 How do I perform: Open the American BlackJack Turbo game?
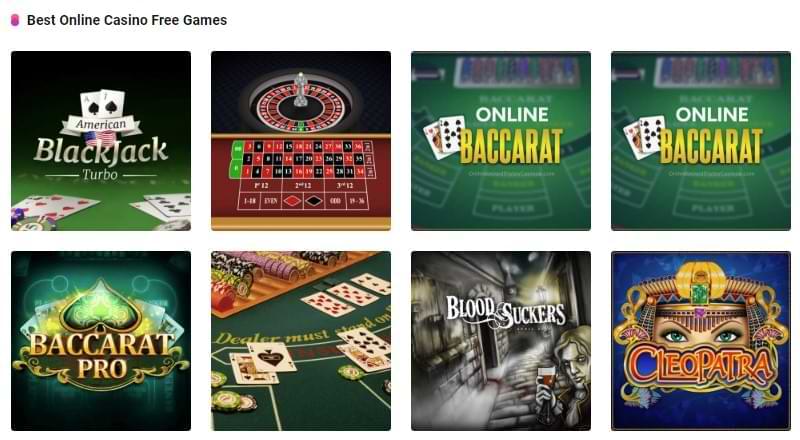tap(101, 141)
